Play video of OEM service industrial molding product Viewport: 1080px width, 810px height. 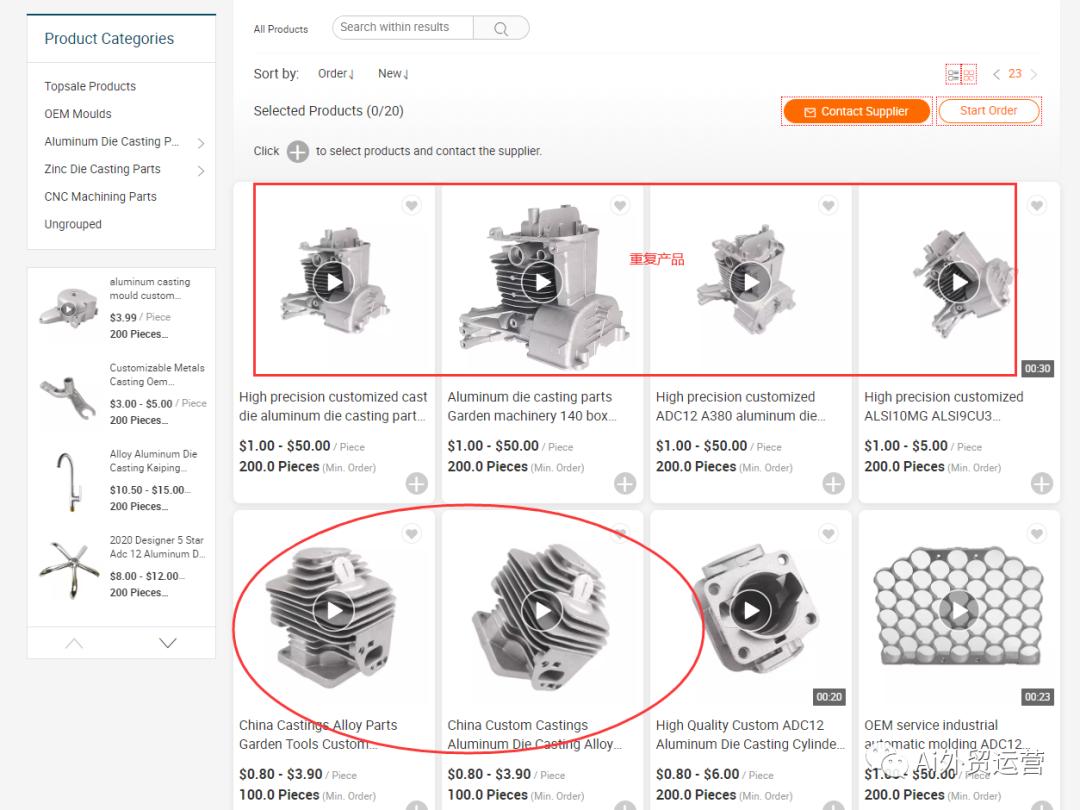tap(959, 610)
